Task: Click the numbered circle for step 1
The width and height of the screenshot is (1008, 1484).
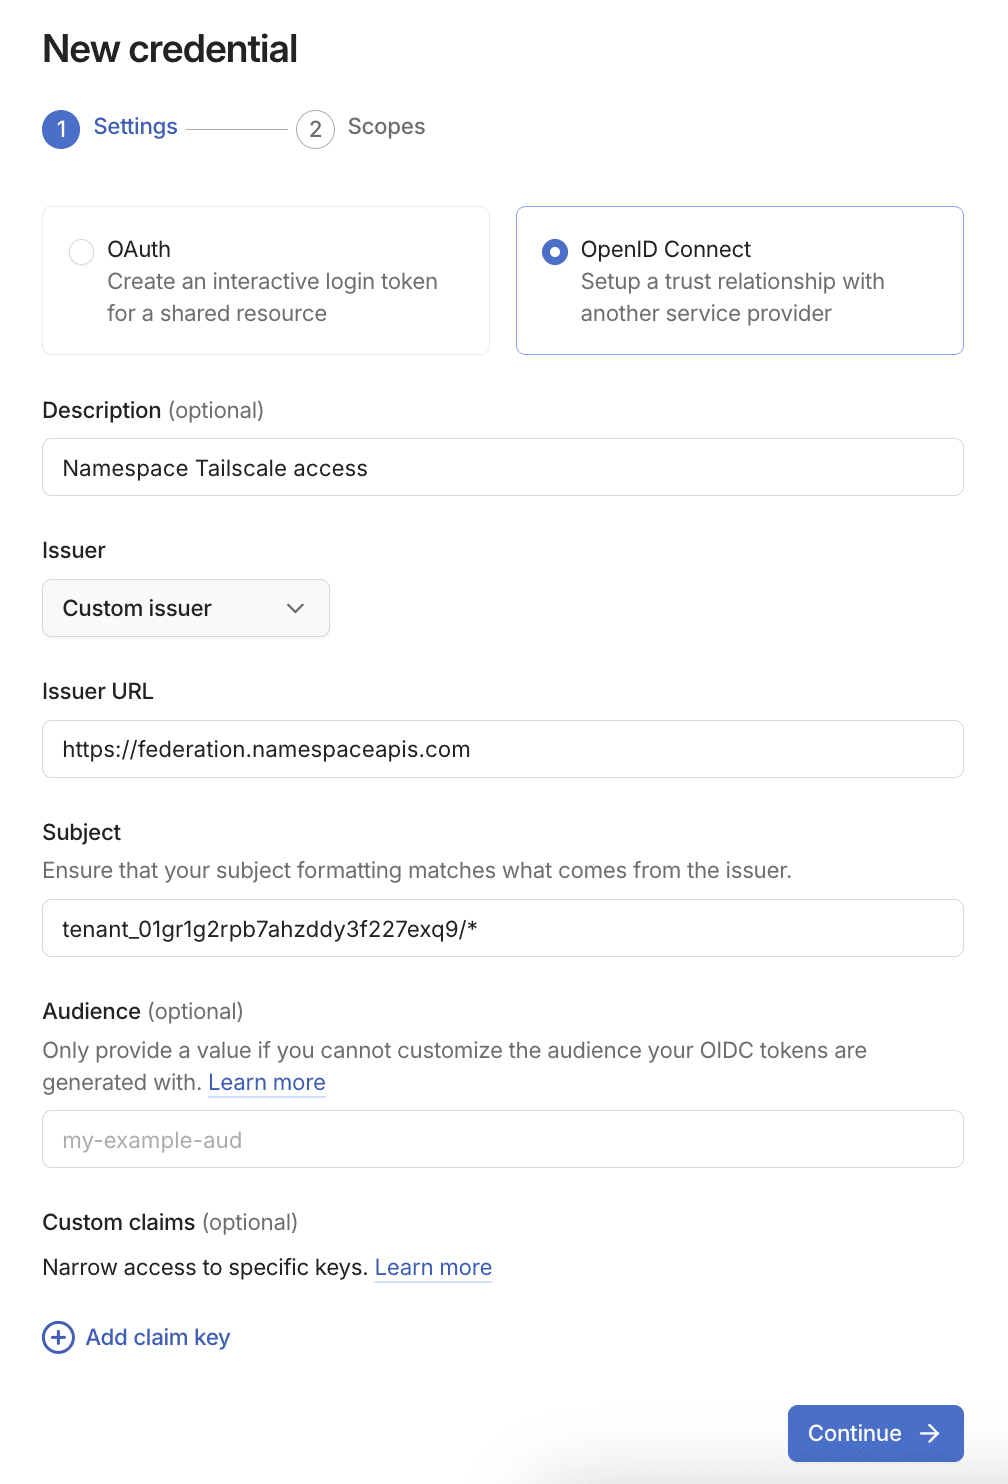Action: tap(61, 129)
